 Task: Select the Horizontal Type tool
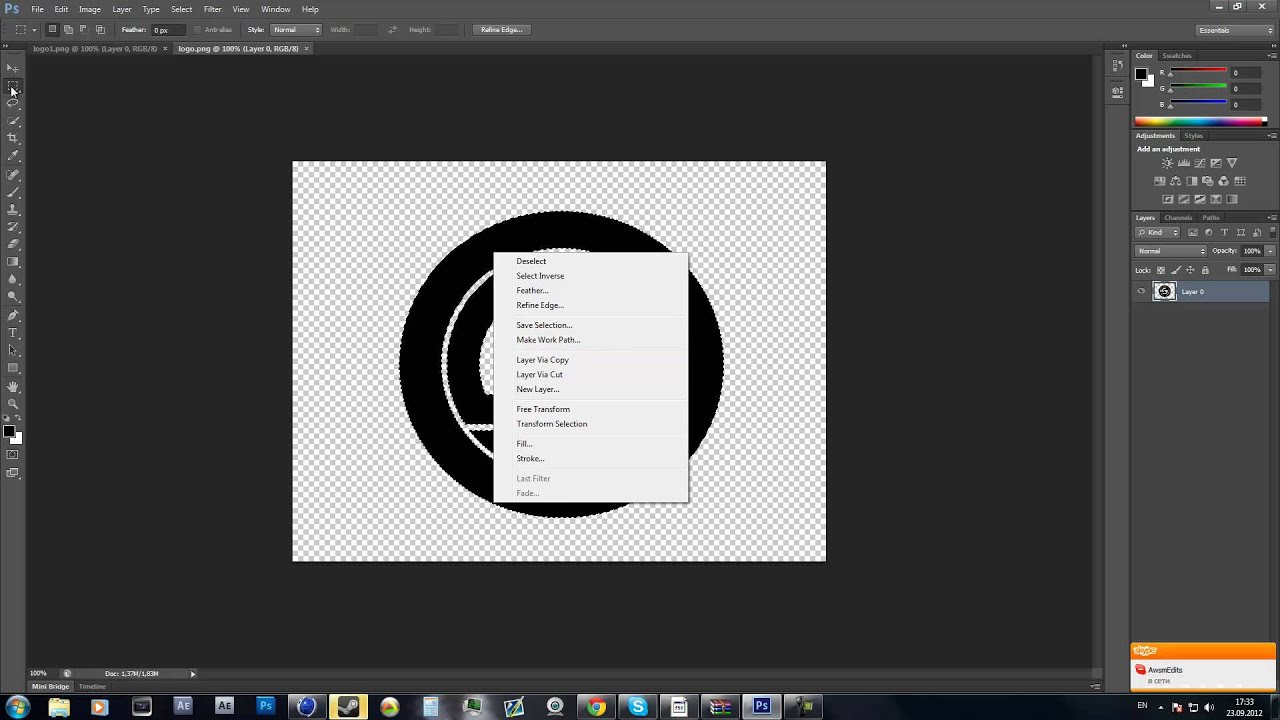pos(13,332)
